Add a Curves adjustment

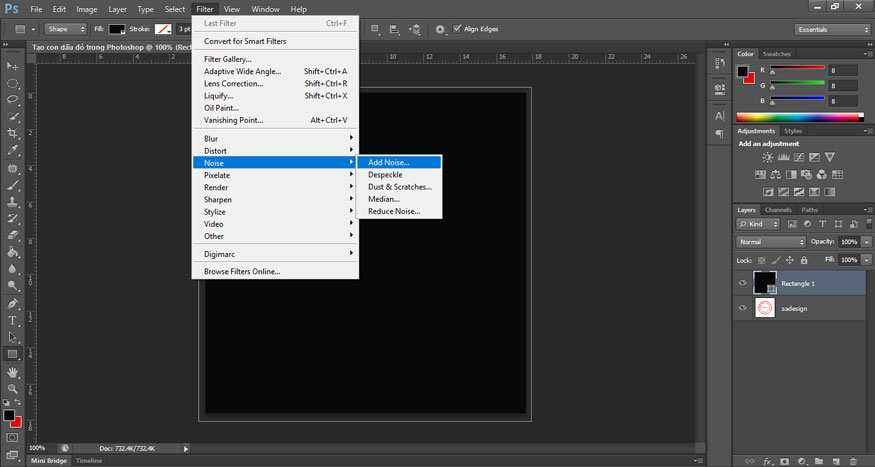coord(799,157)
